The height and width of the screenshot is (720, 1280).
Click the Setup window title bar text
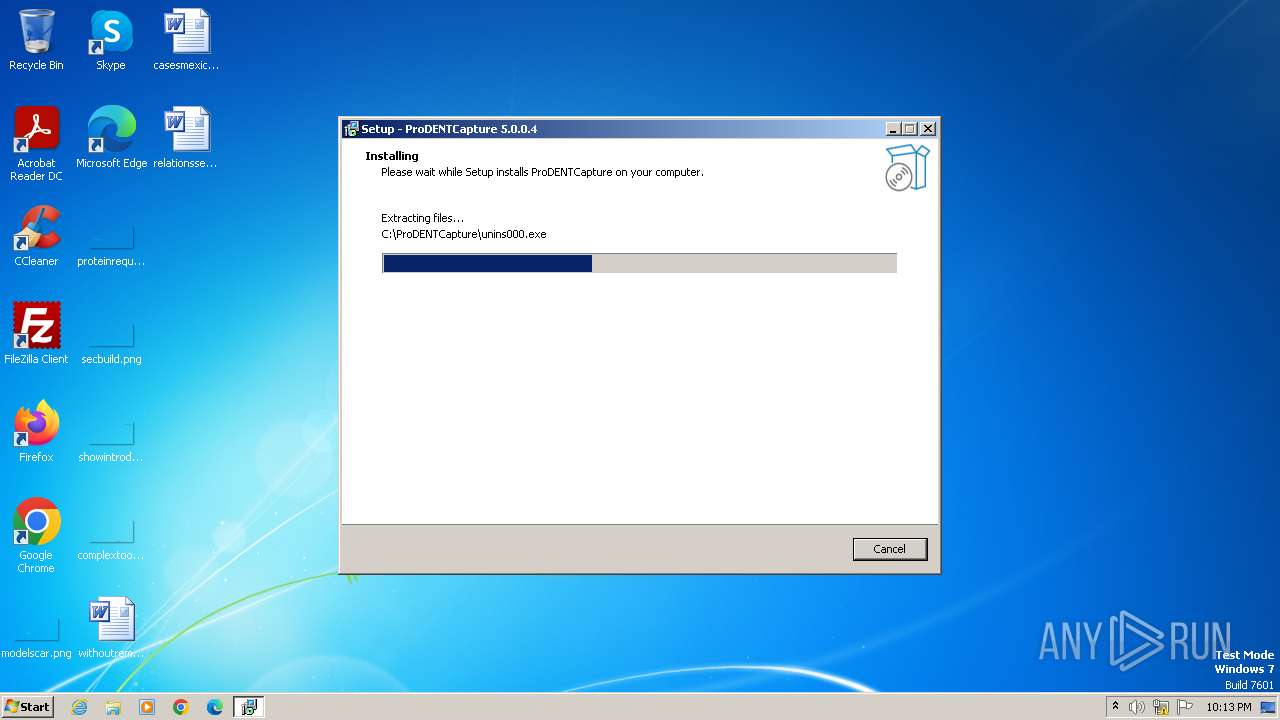[449, 129]
